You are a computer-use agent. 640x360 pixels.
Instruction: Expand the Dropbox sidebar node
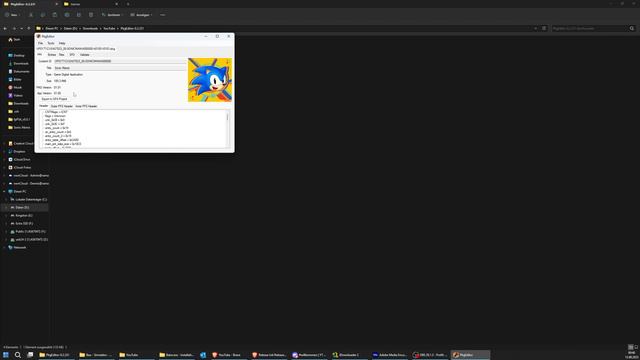point(4,151)
